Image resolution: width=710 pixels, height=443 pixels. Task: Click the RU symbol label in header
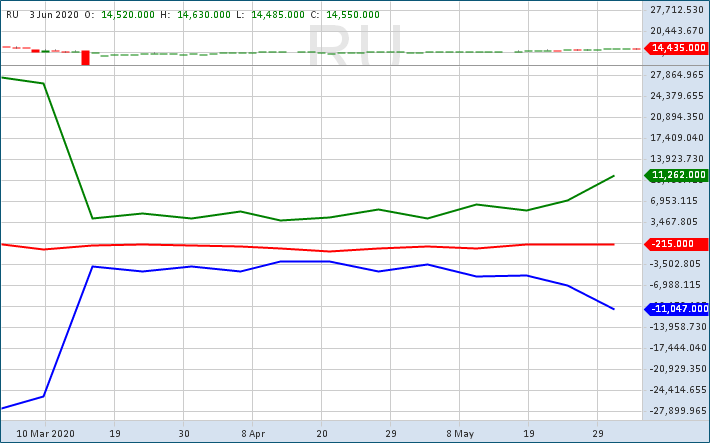12,14
